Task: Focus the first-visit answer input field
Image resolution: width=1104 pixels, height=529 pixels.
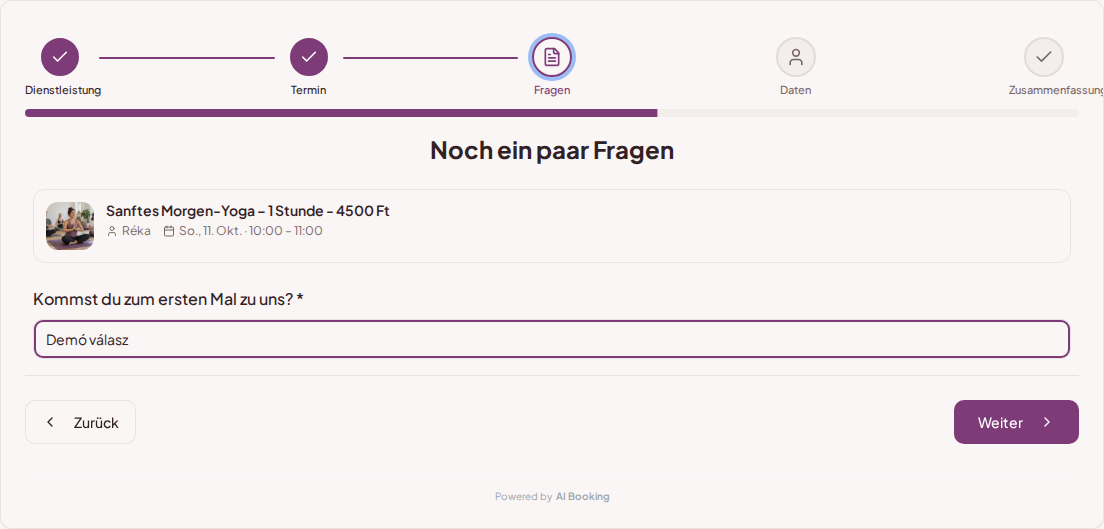Action: [x=552, y=340]
